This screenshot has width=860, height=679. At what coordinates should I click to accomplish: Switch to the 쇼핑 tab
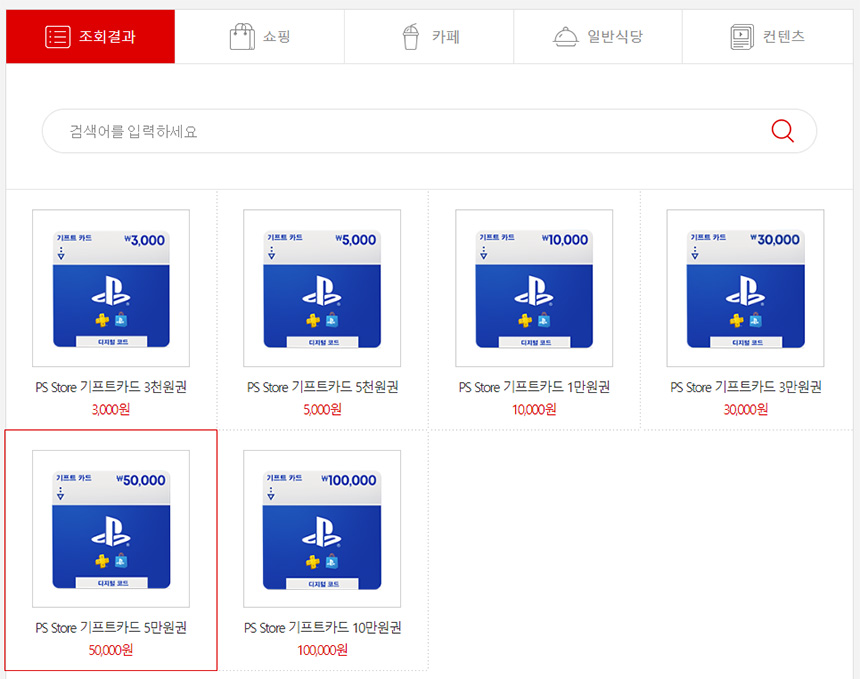tap(259, 36)
